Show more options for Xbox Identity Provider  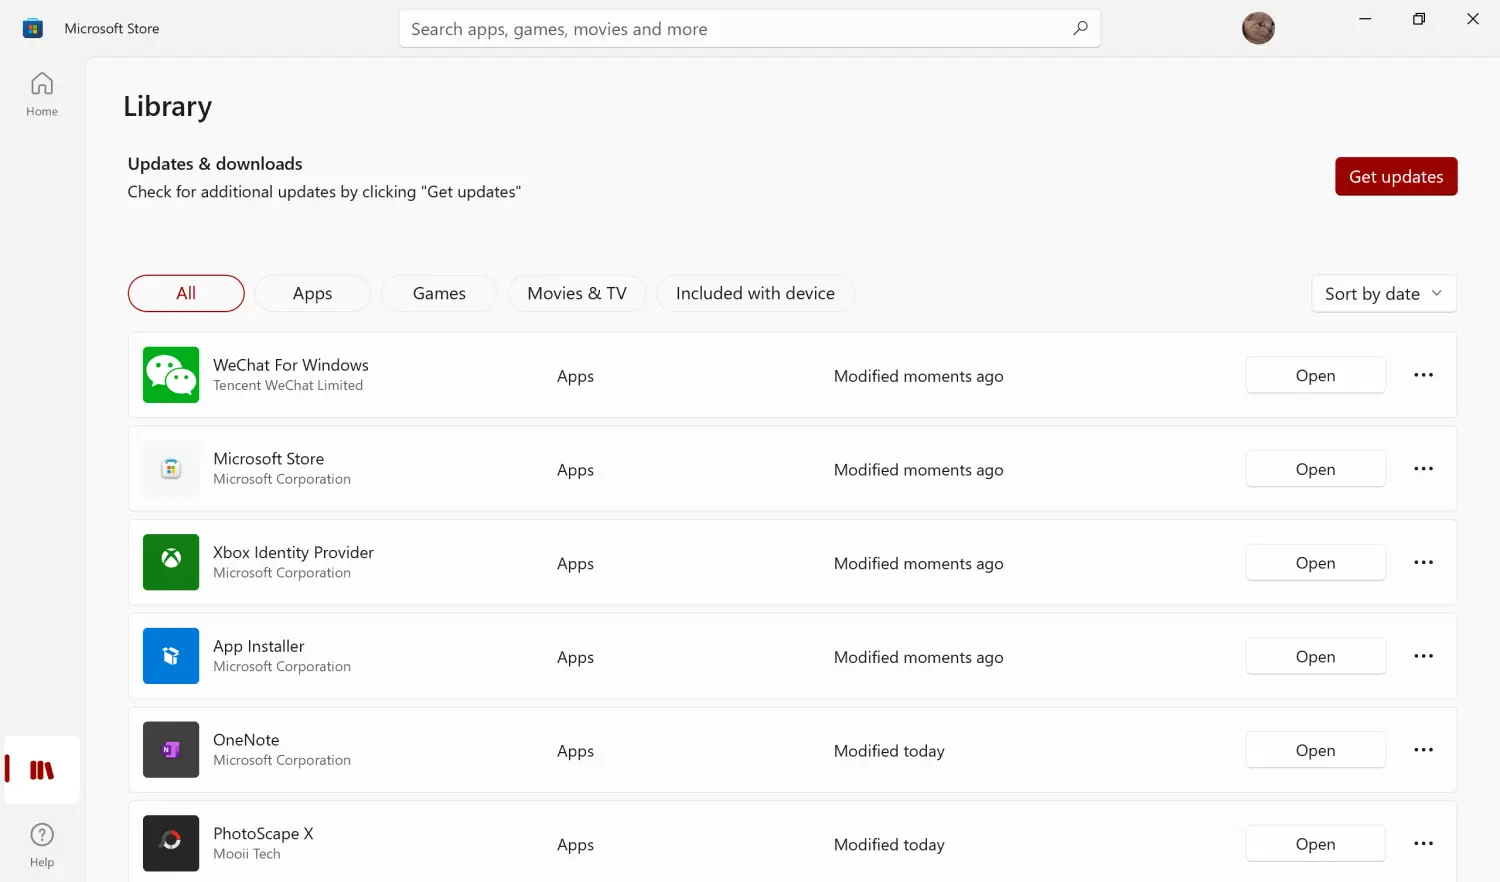coord(1423,562)
